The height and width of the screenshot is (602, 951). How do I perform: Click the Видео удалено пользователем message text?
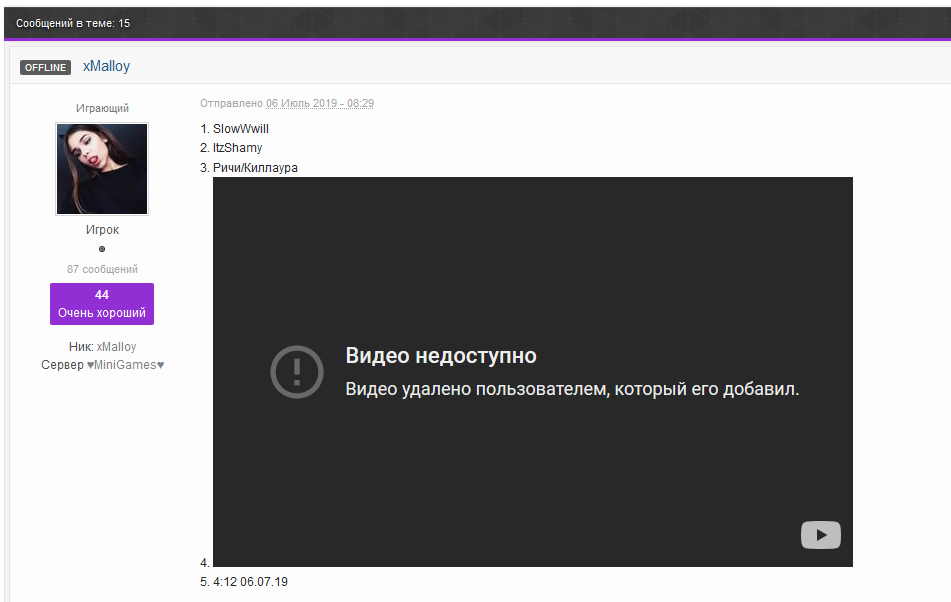pyautogui.click(x=572, y=389)
